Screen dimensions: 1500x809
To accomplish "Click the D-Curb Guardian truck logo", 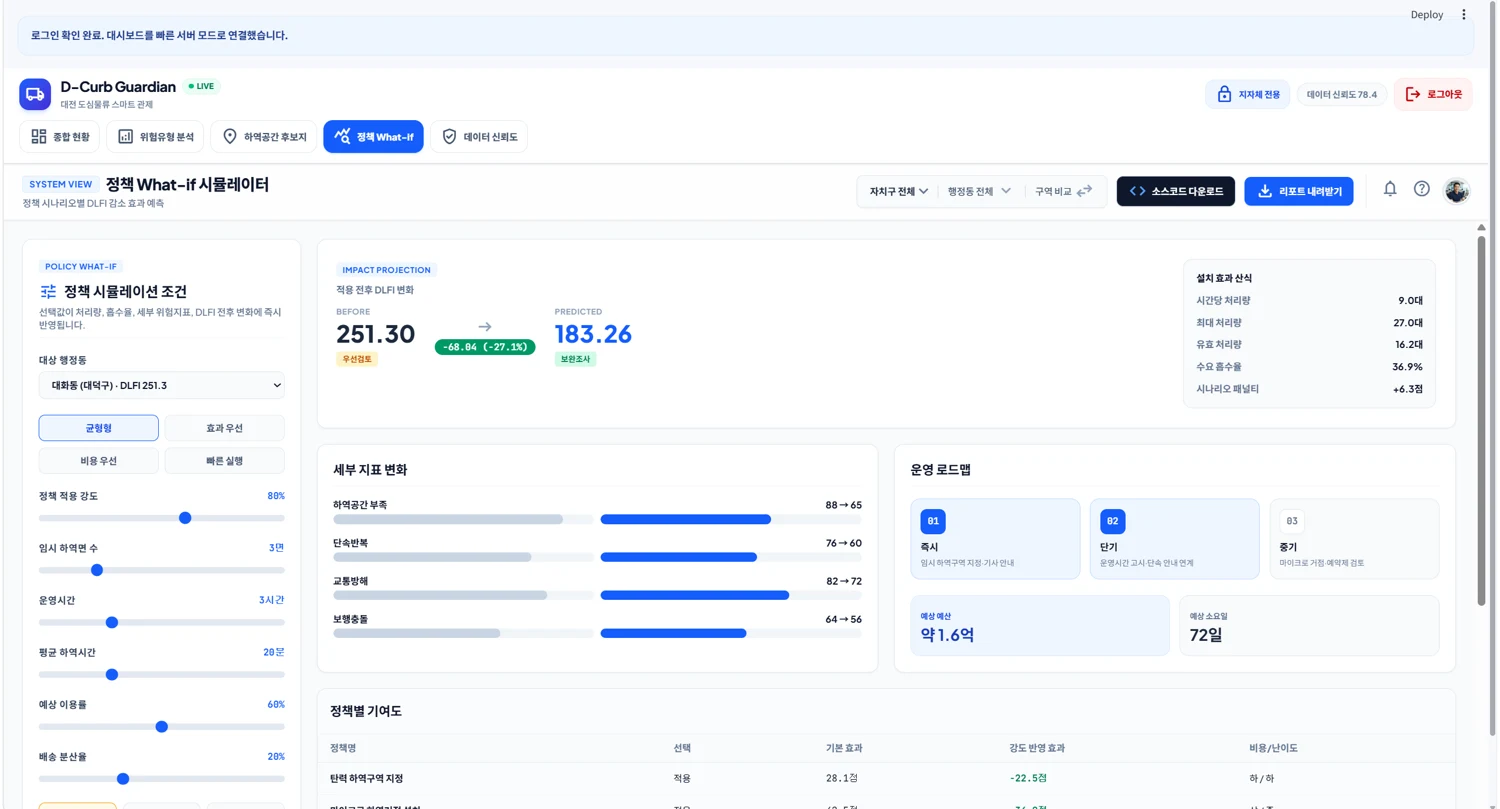I will pos(35,94).
